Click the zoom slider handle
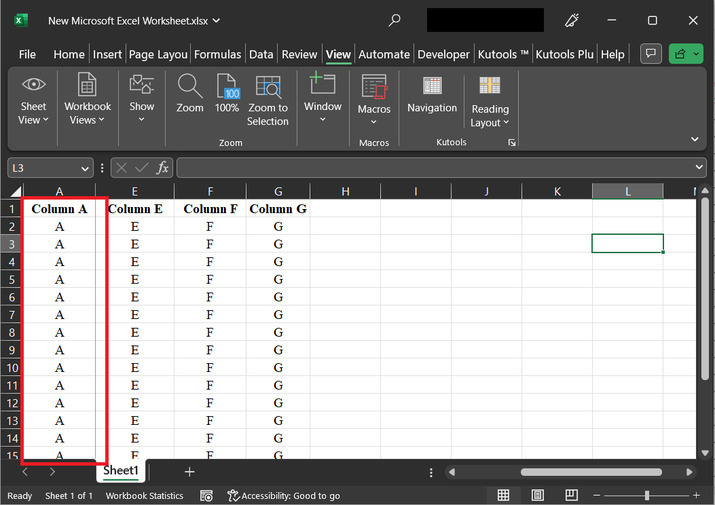 (647, 495)
